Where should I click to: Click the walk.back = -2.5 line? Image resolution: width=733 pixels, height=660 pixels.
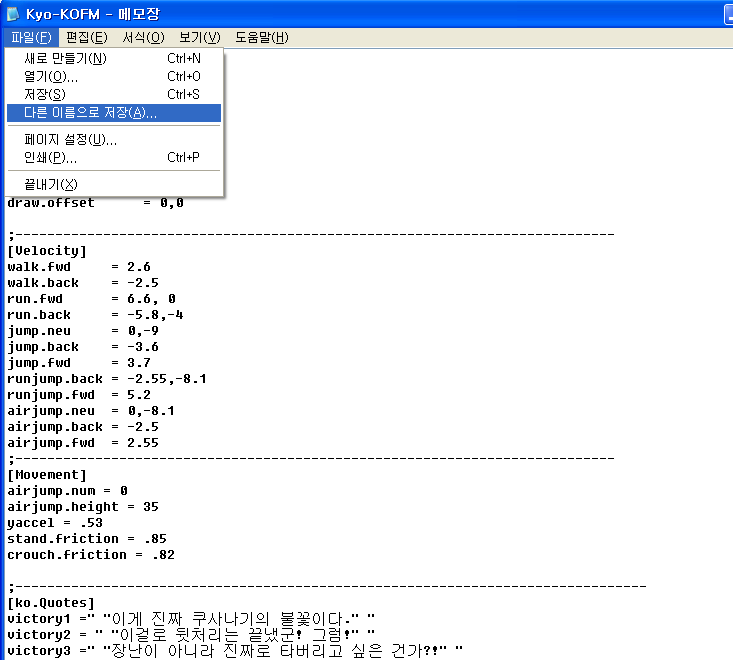[83, 283]
